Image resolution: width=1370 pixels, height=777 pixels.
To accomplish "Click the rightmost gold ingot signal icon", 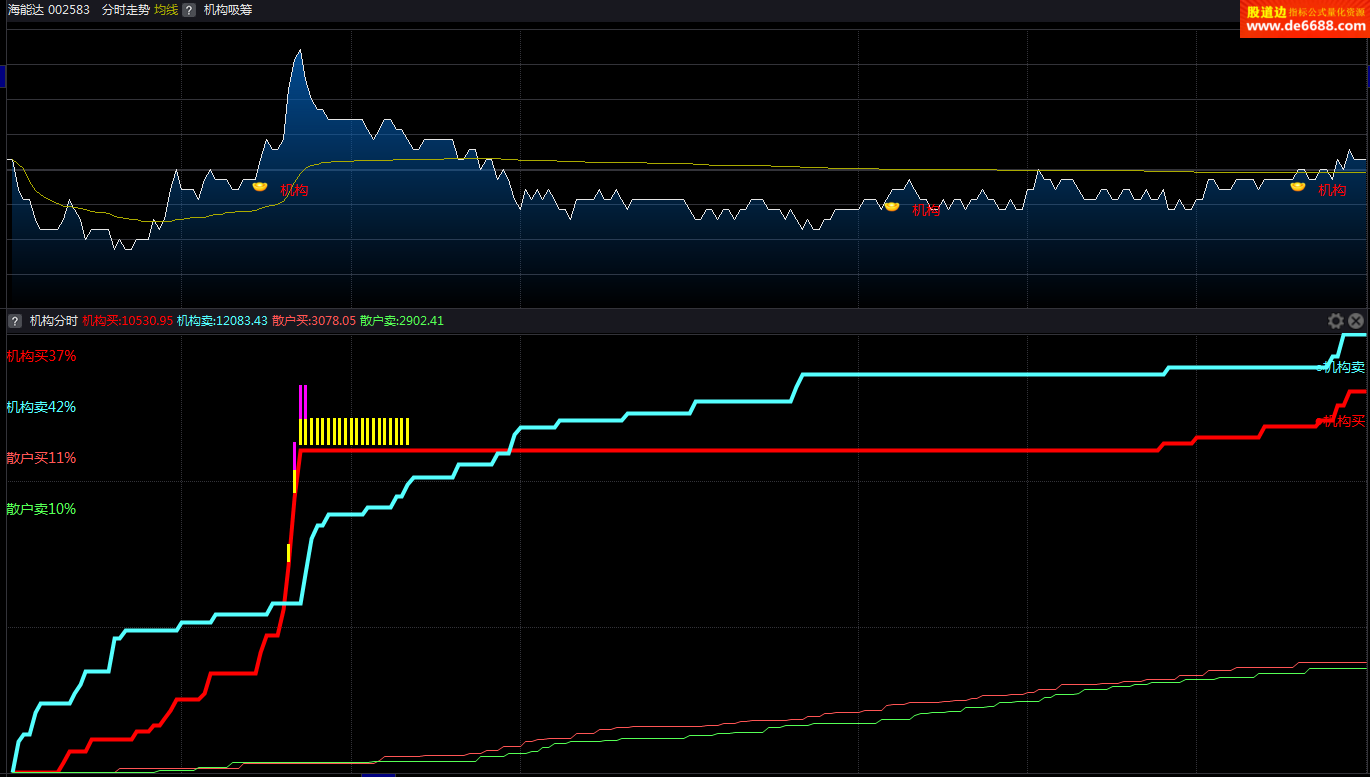I will [x=1298, y=186].
